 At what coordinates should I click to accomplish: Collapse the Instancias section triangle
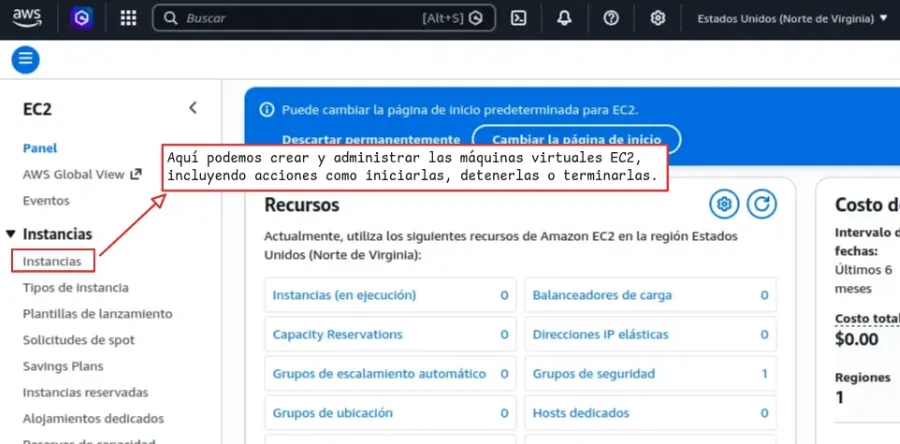pos(11,234)
